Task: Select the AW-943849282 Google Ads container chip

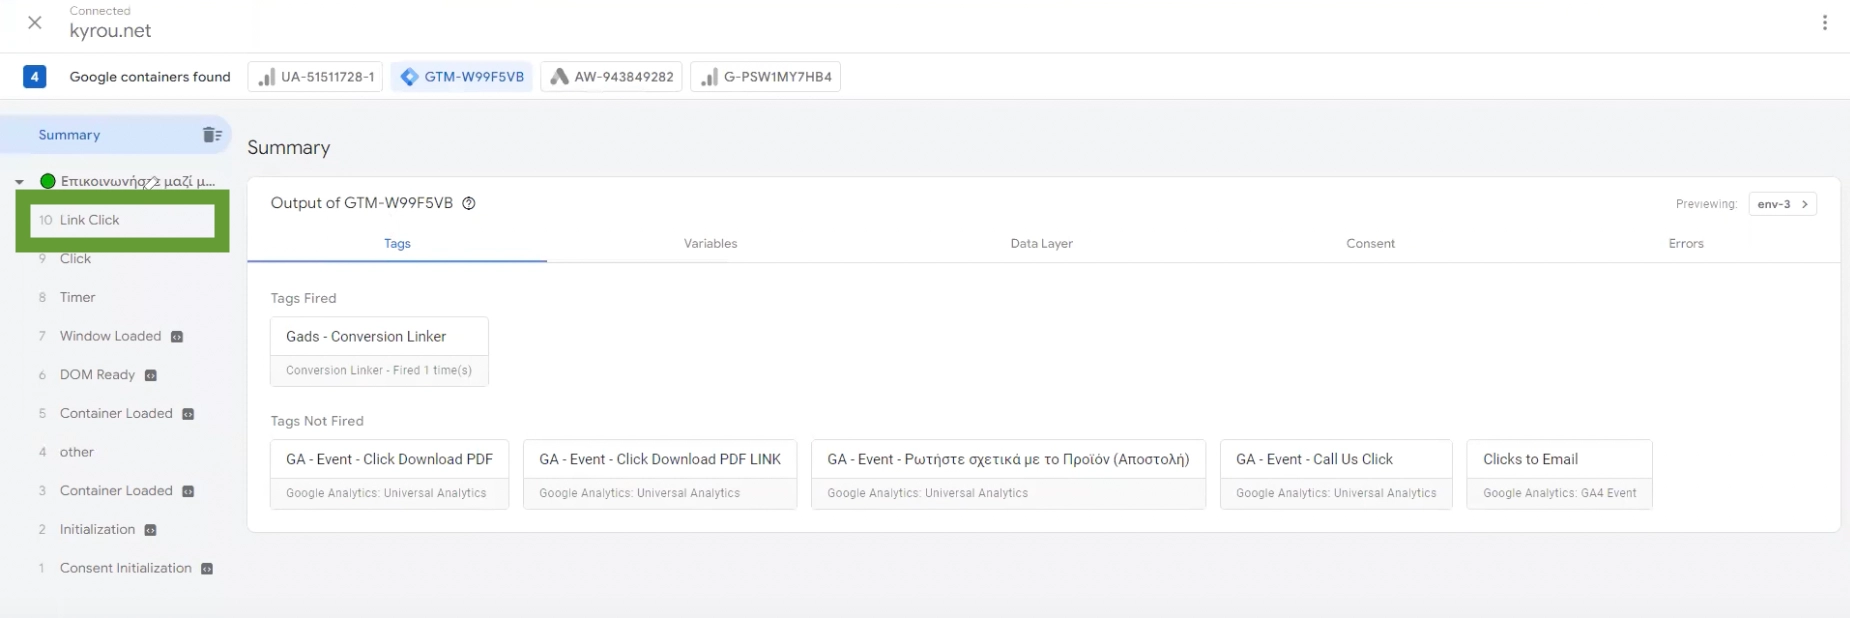Action: pos(611,77)
